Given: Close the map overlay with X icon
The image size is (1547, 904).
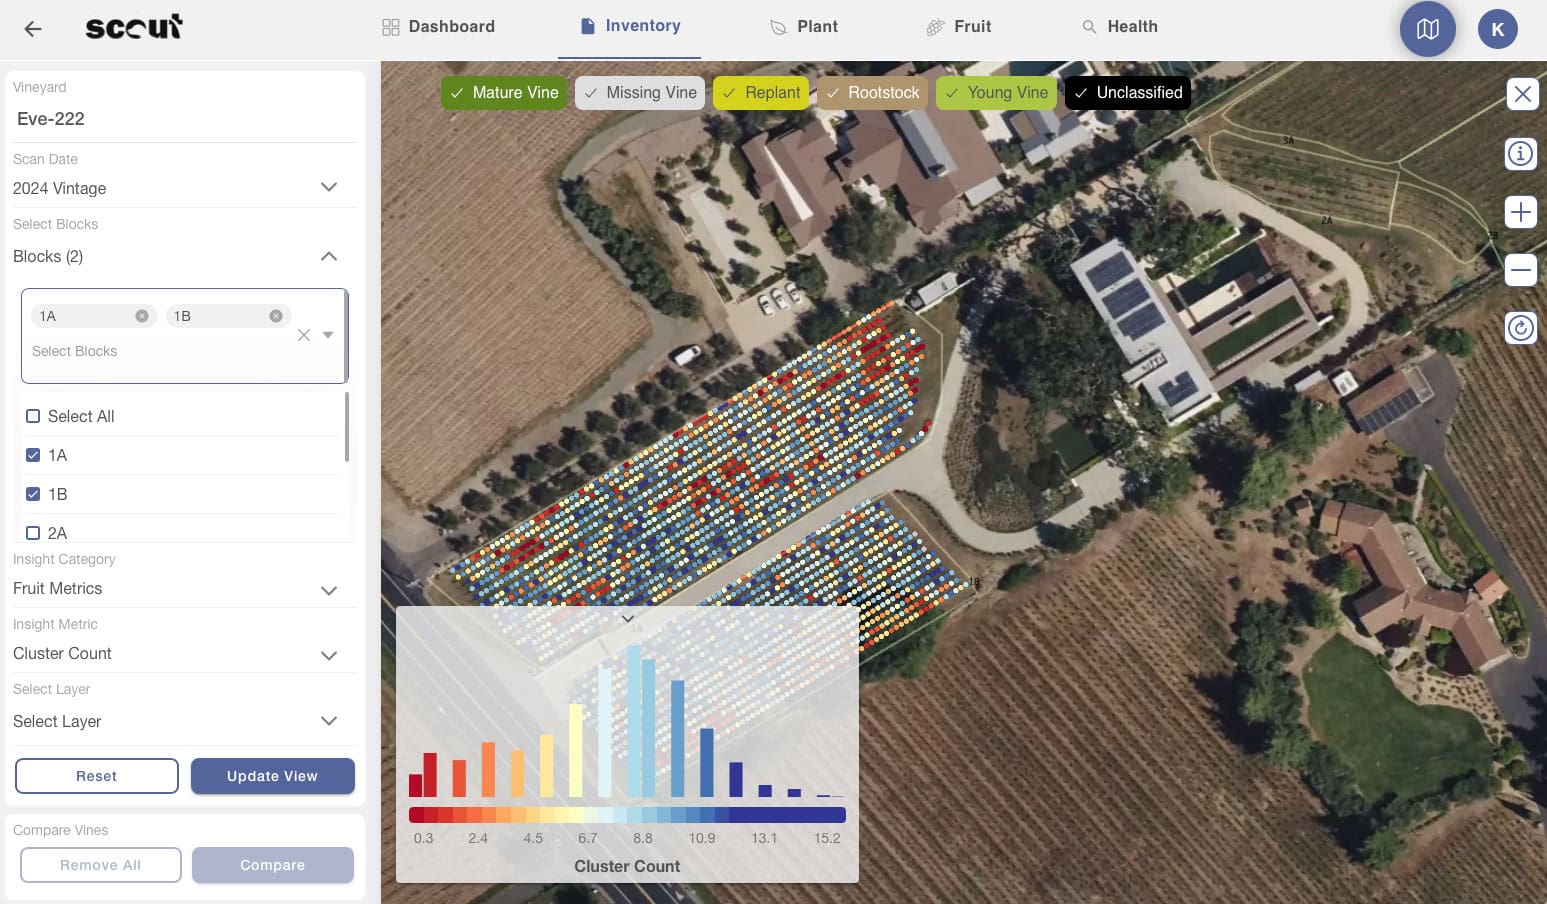Looking at the screenshot, I should coord(1521,94).
